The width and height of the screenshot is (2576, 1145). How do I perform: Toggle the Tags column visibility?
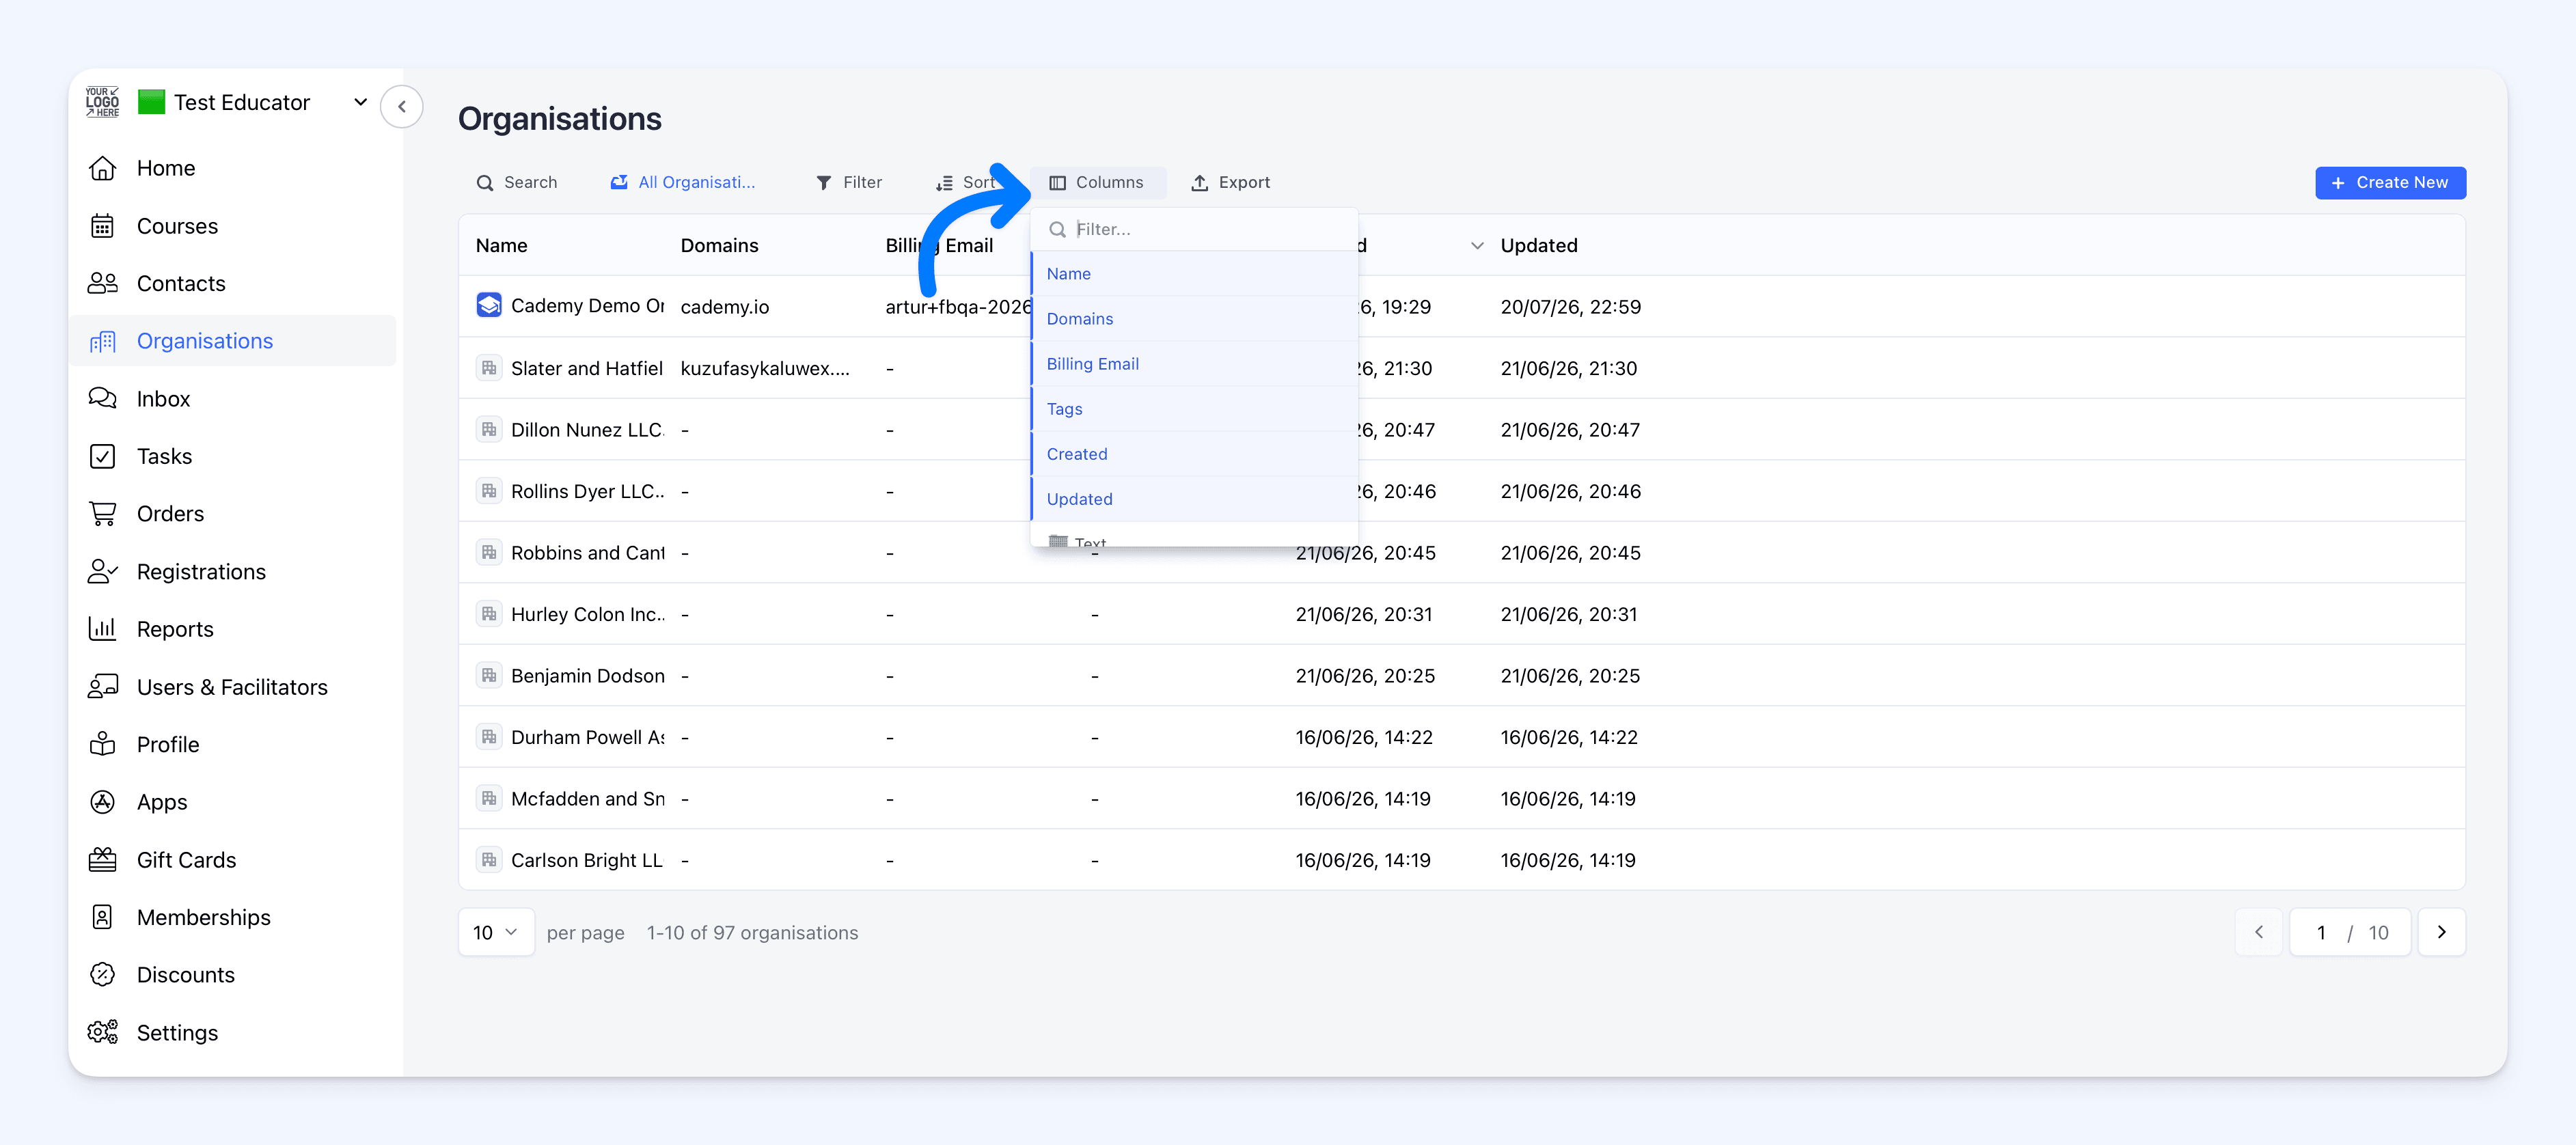click(1194, 409)
